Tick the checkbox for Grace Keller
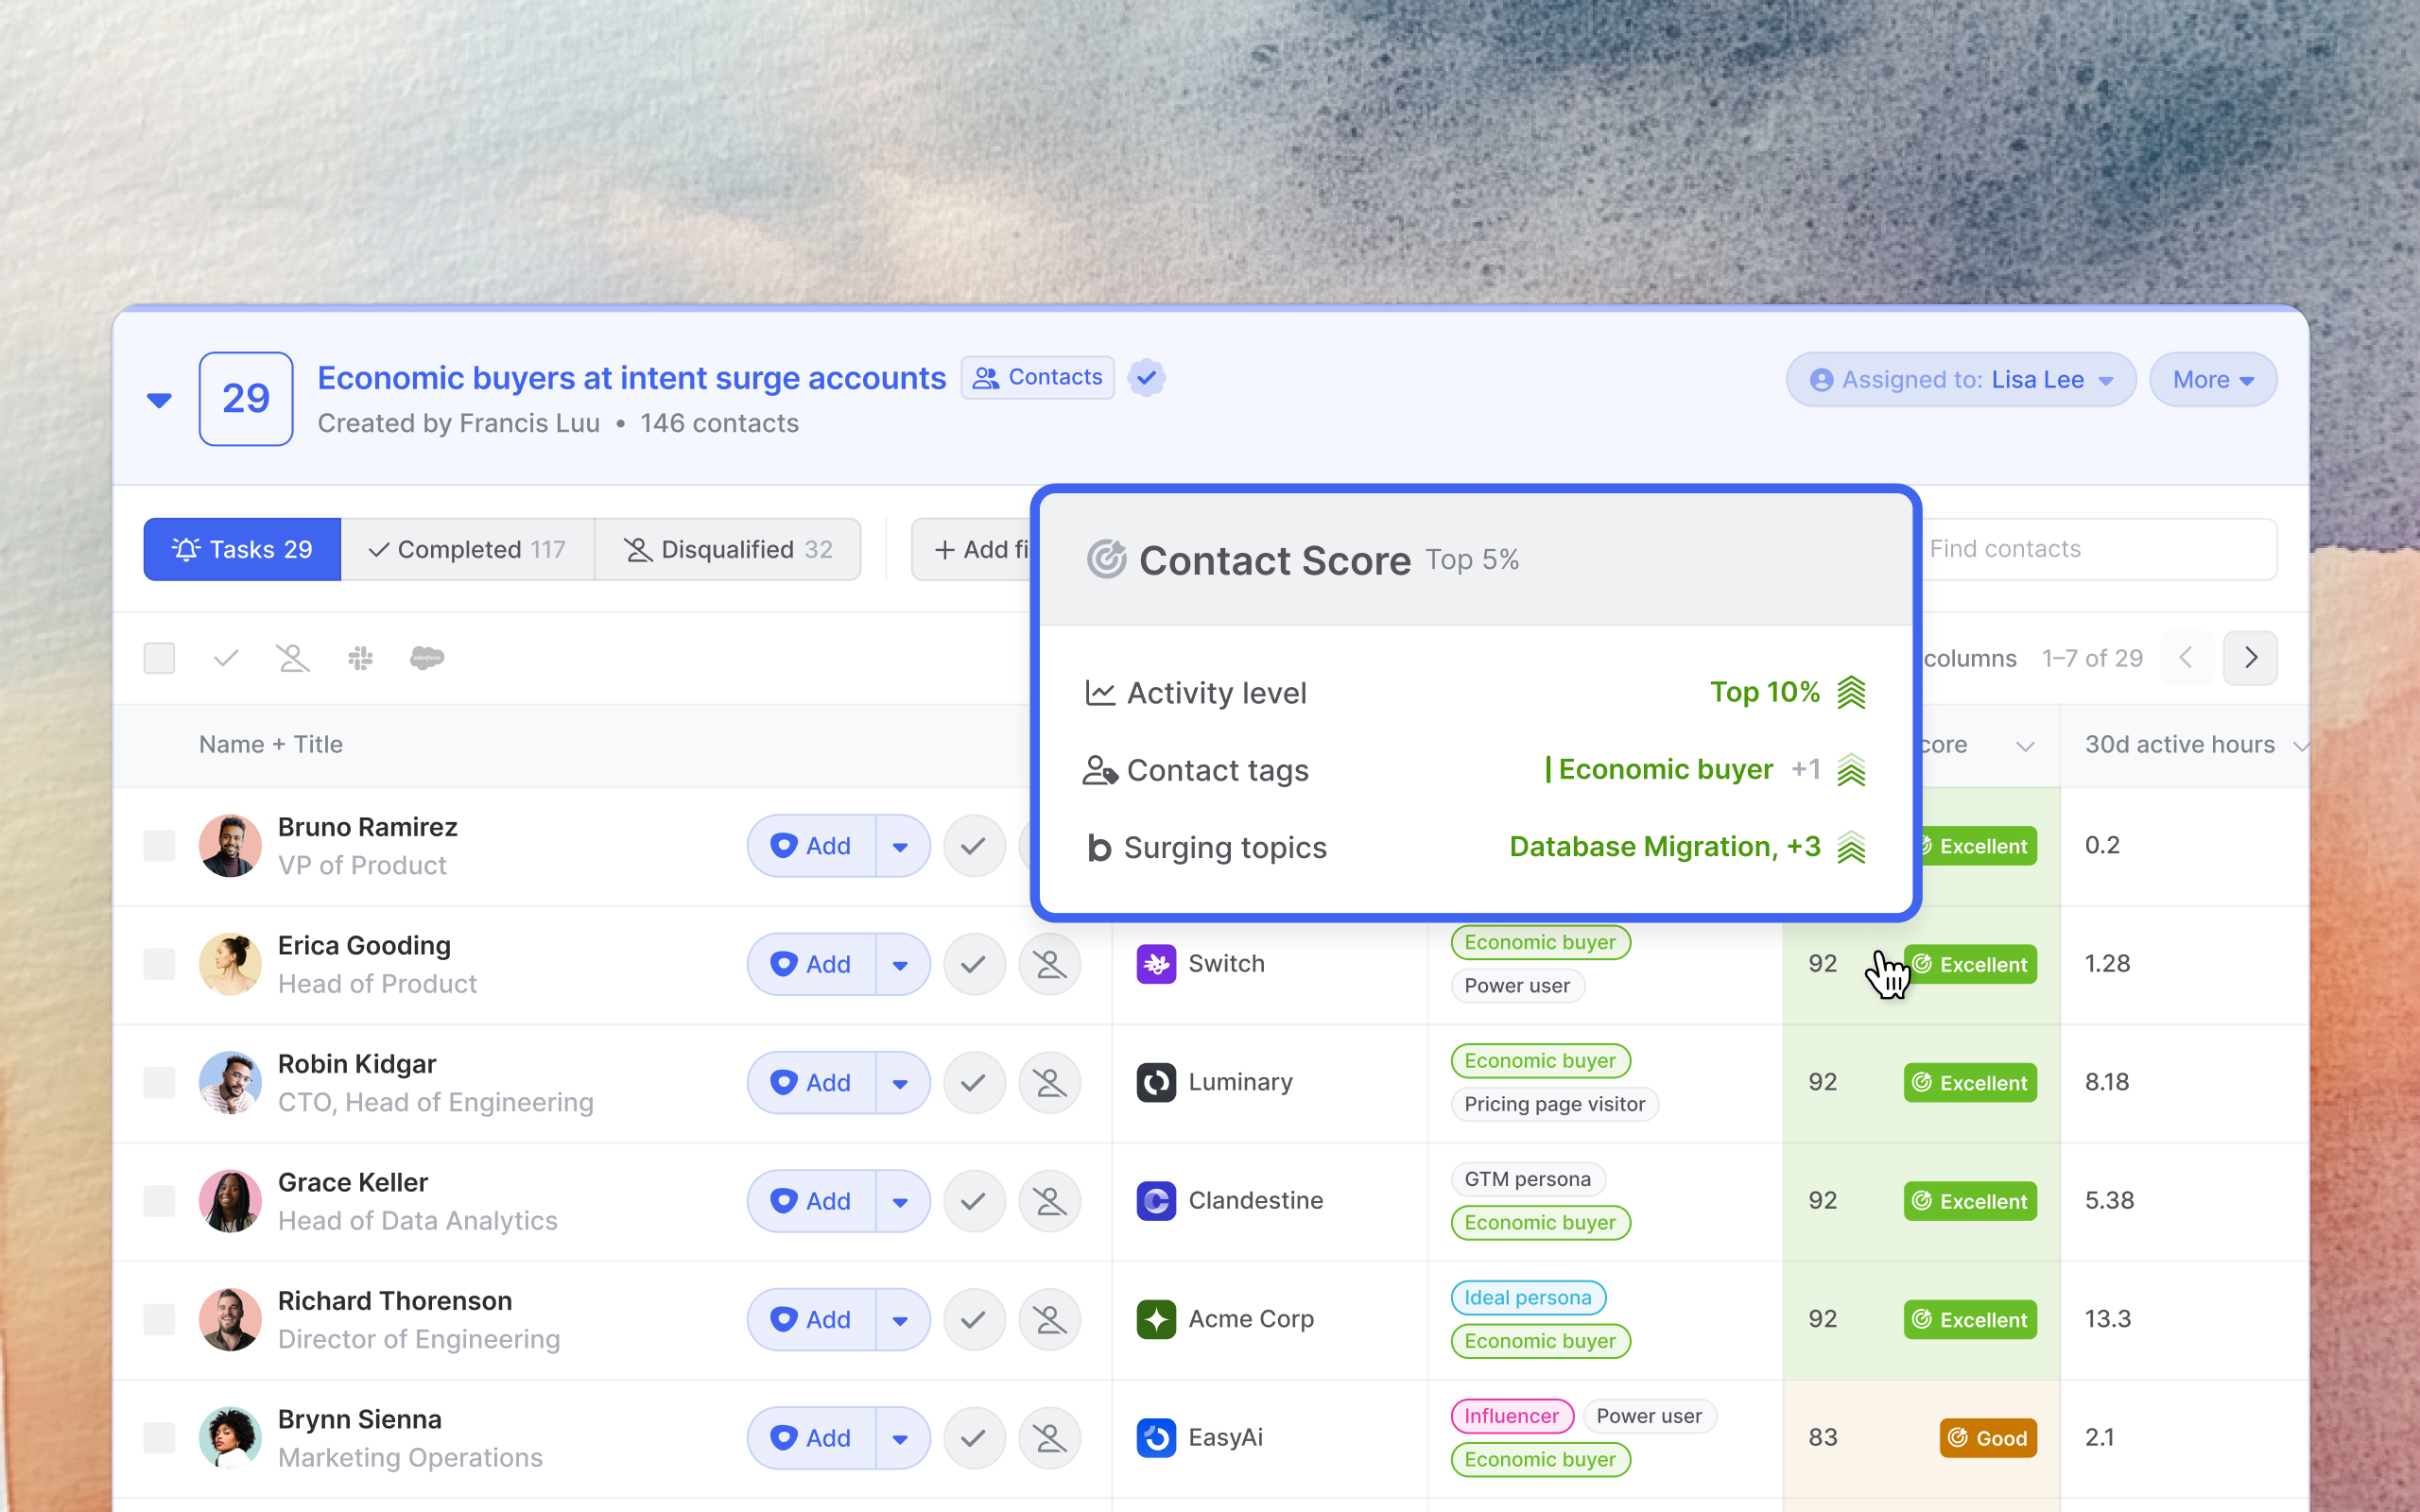Image resolution: width=2420 pixels, height=1512 pixels. 159,1201
